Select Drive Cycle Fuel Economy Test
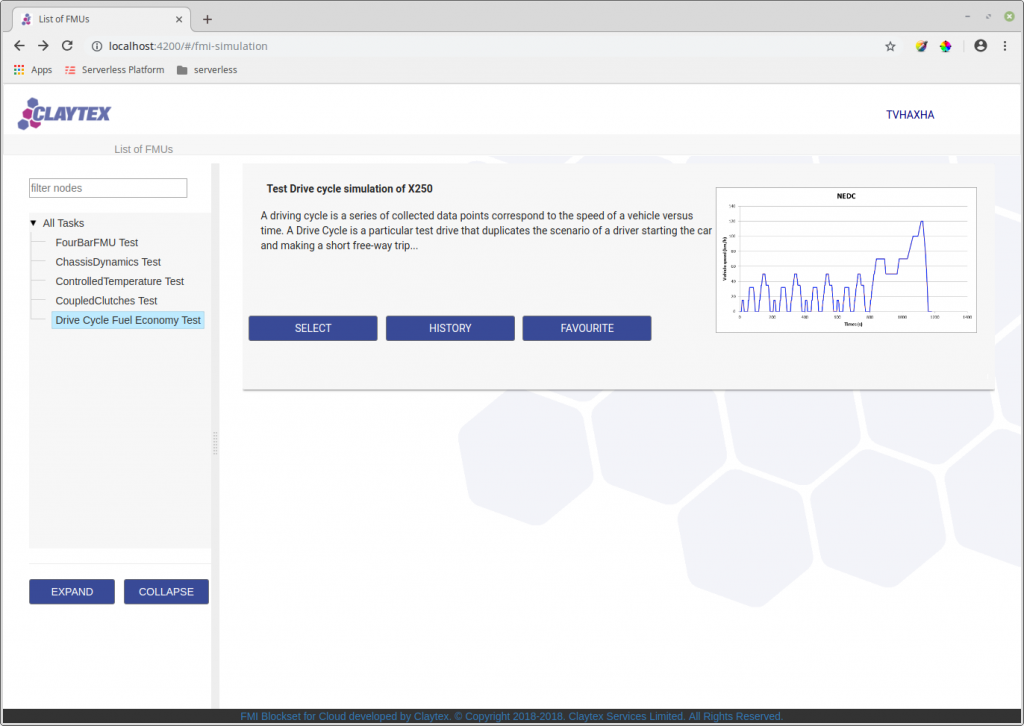Screen dimensions: 1024x726 coord(128,320)
